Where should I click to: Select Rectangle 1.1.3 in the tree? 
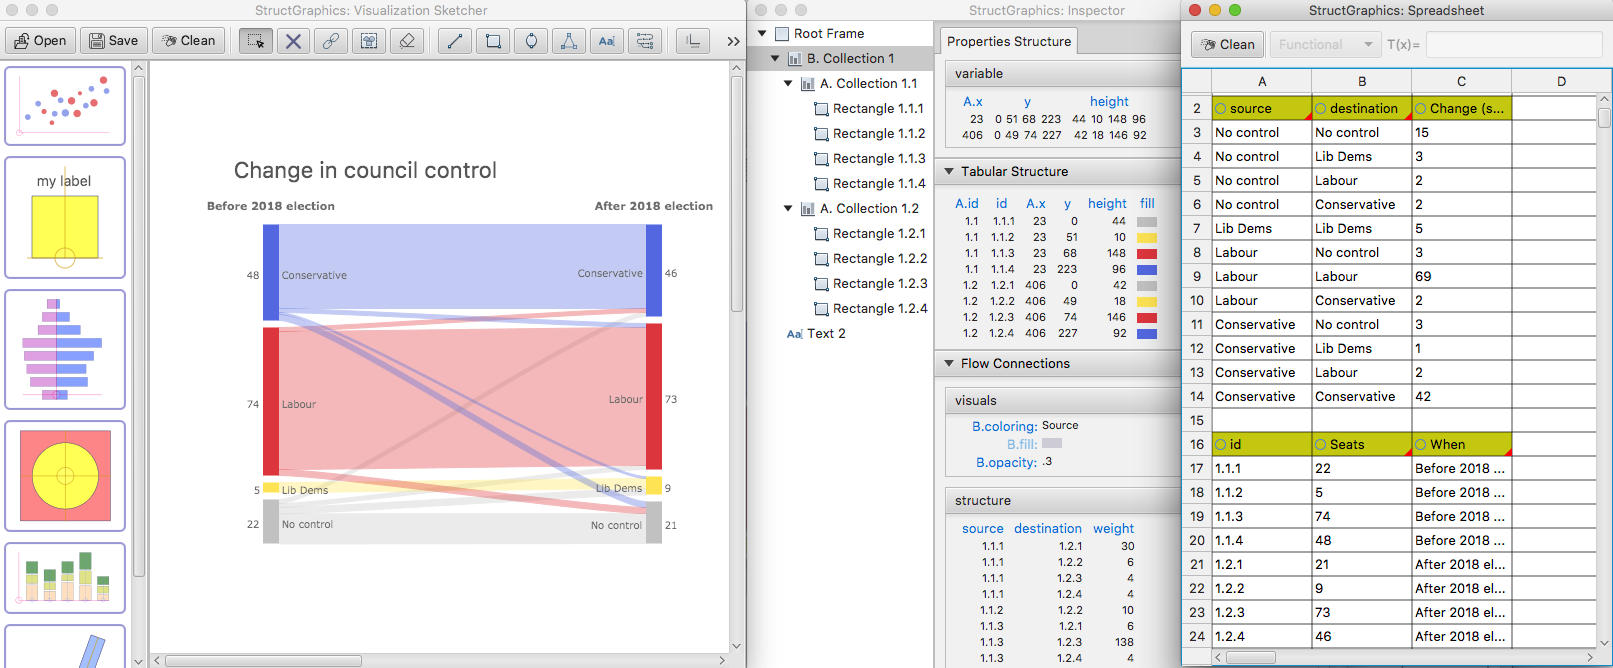[878, 158]
